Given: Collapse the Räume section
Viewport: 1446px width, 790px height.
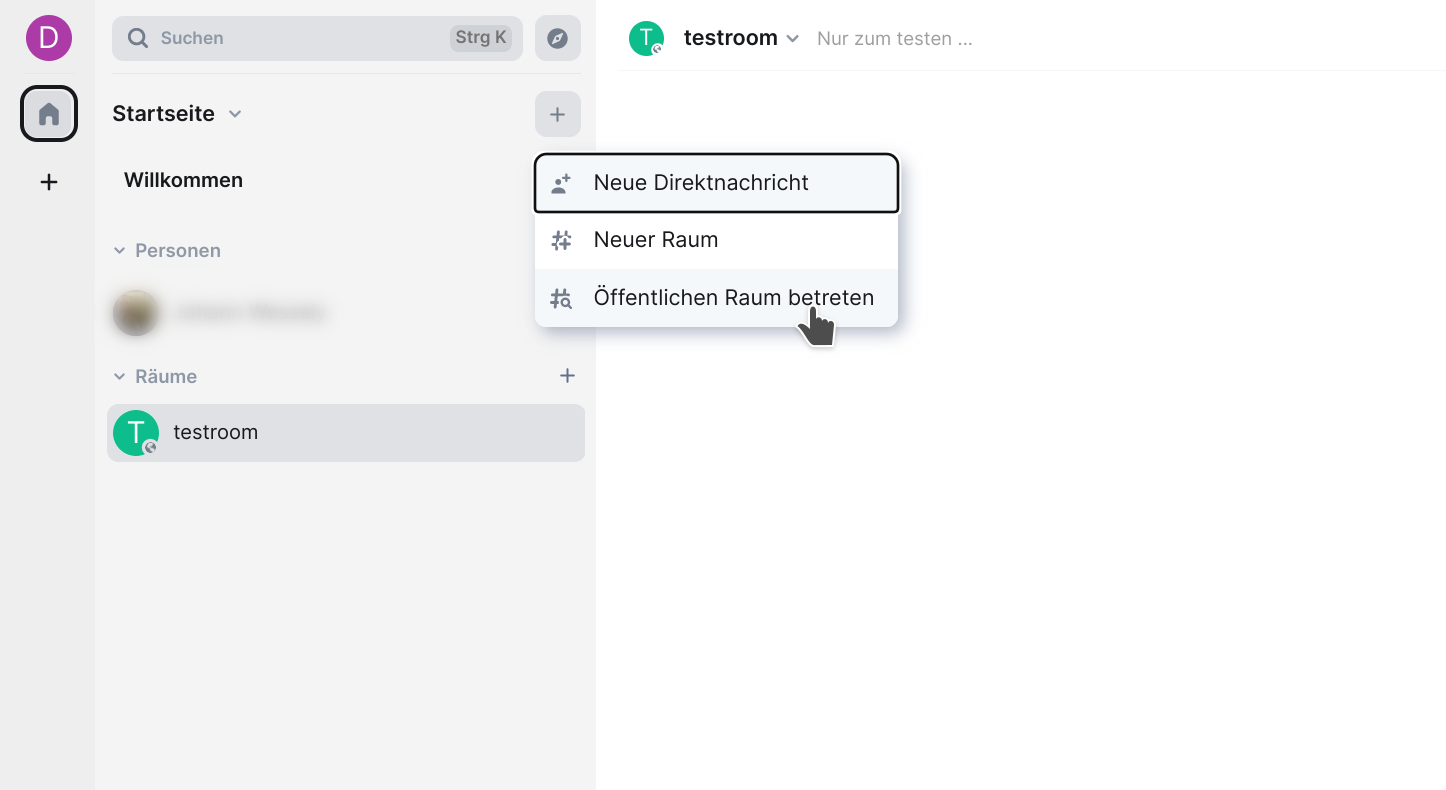Looking at the screenshot, I should [120, 377].
